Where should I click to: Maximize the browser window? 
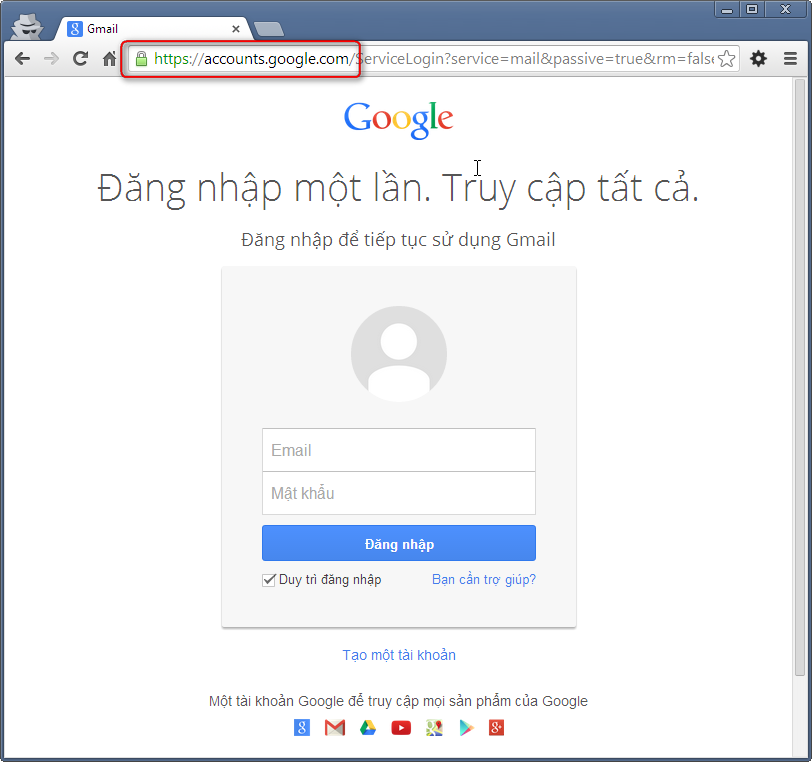[752, 9]
